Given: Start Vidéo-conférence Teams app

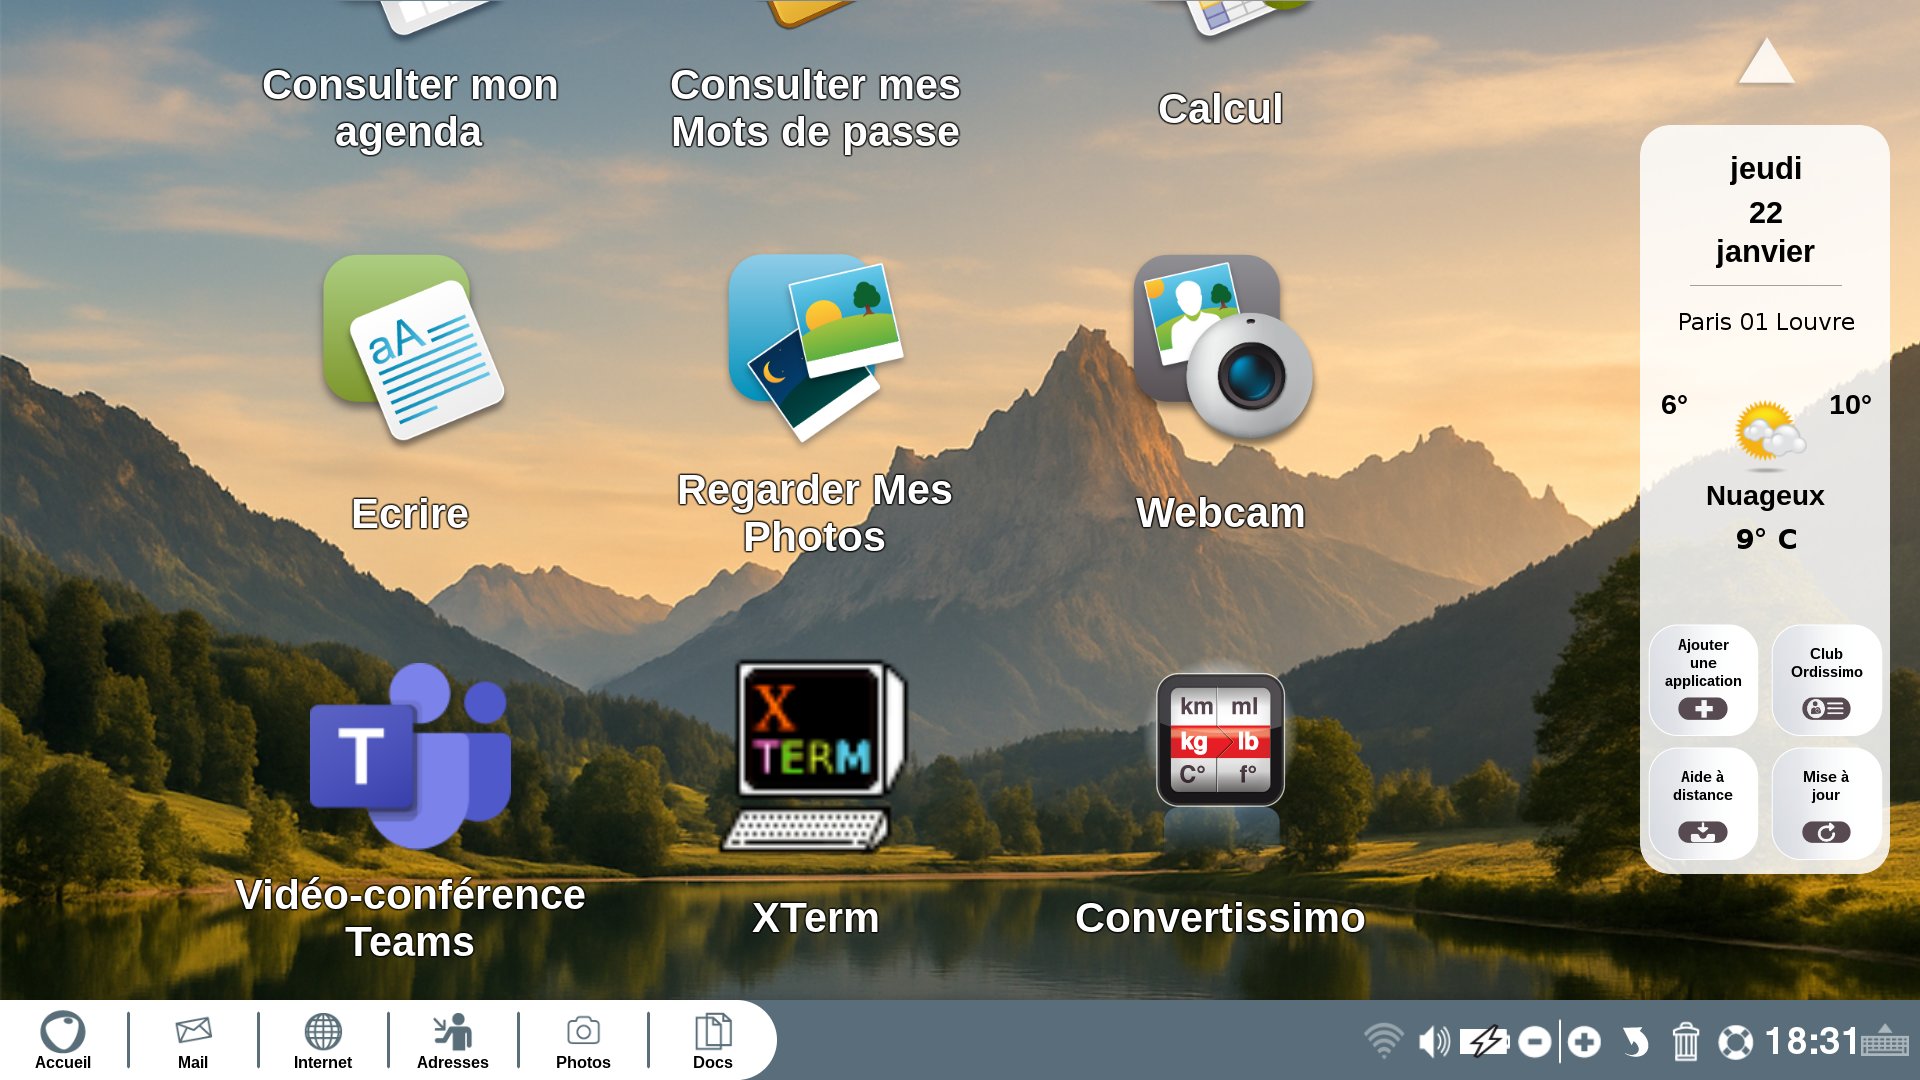Looking at the screenshot, I should (411, 757).
